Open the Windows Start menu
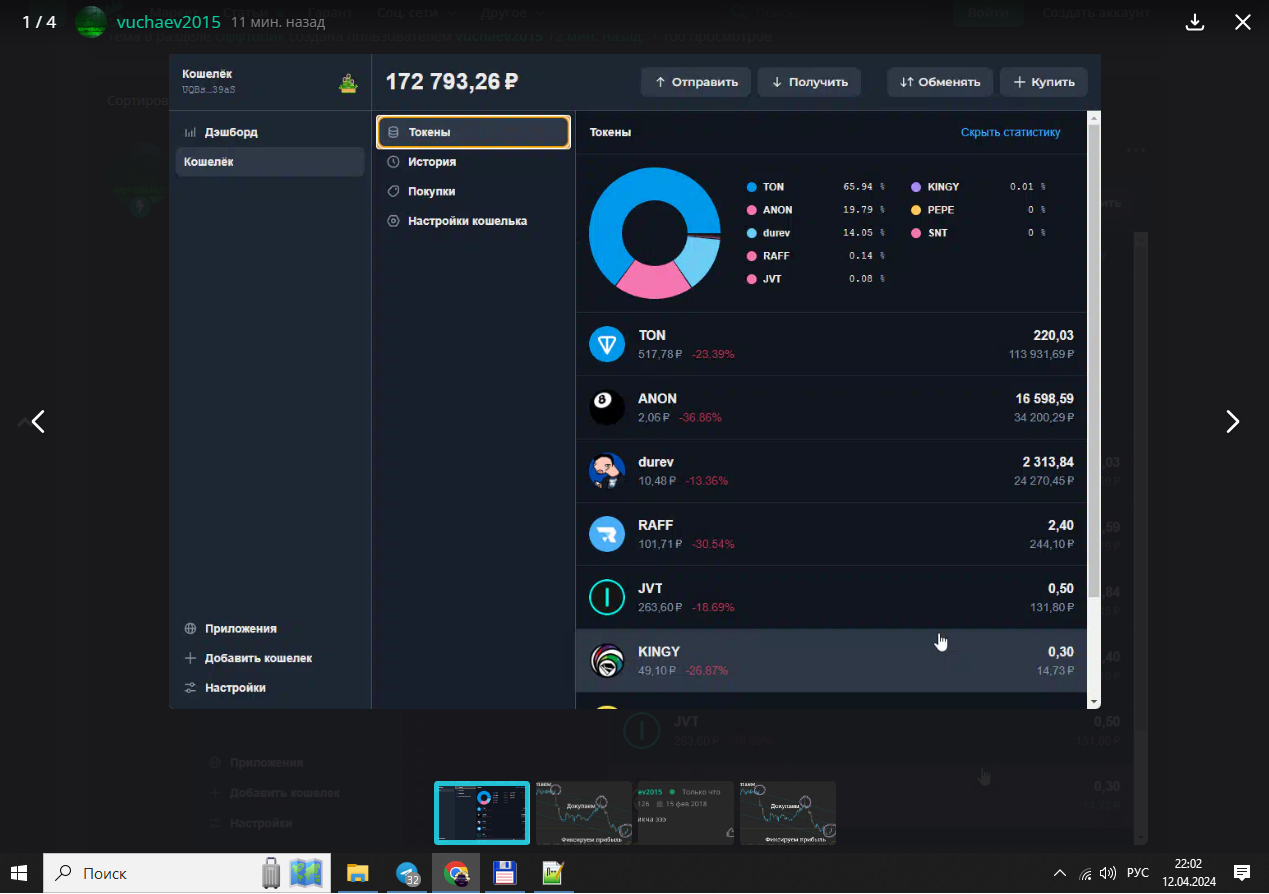Viewport: 1269px width, 894px height. click(21, 873)
